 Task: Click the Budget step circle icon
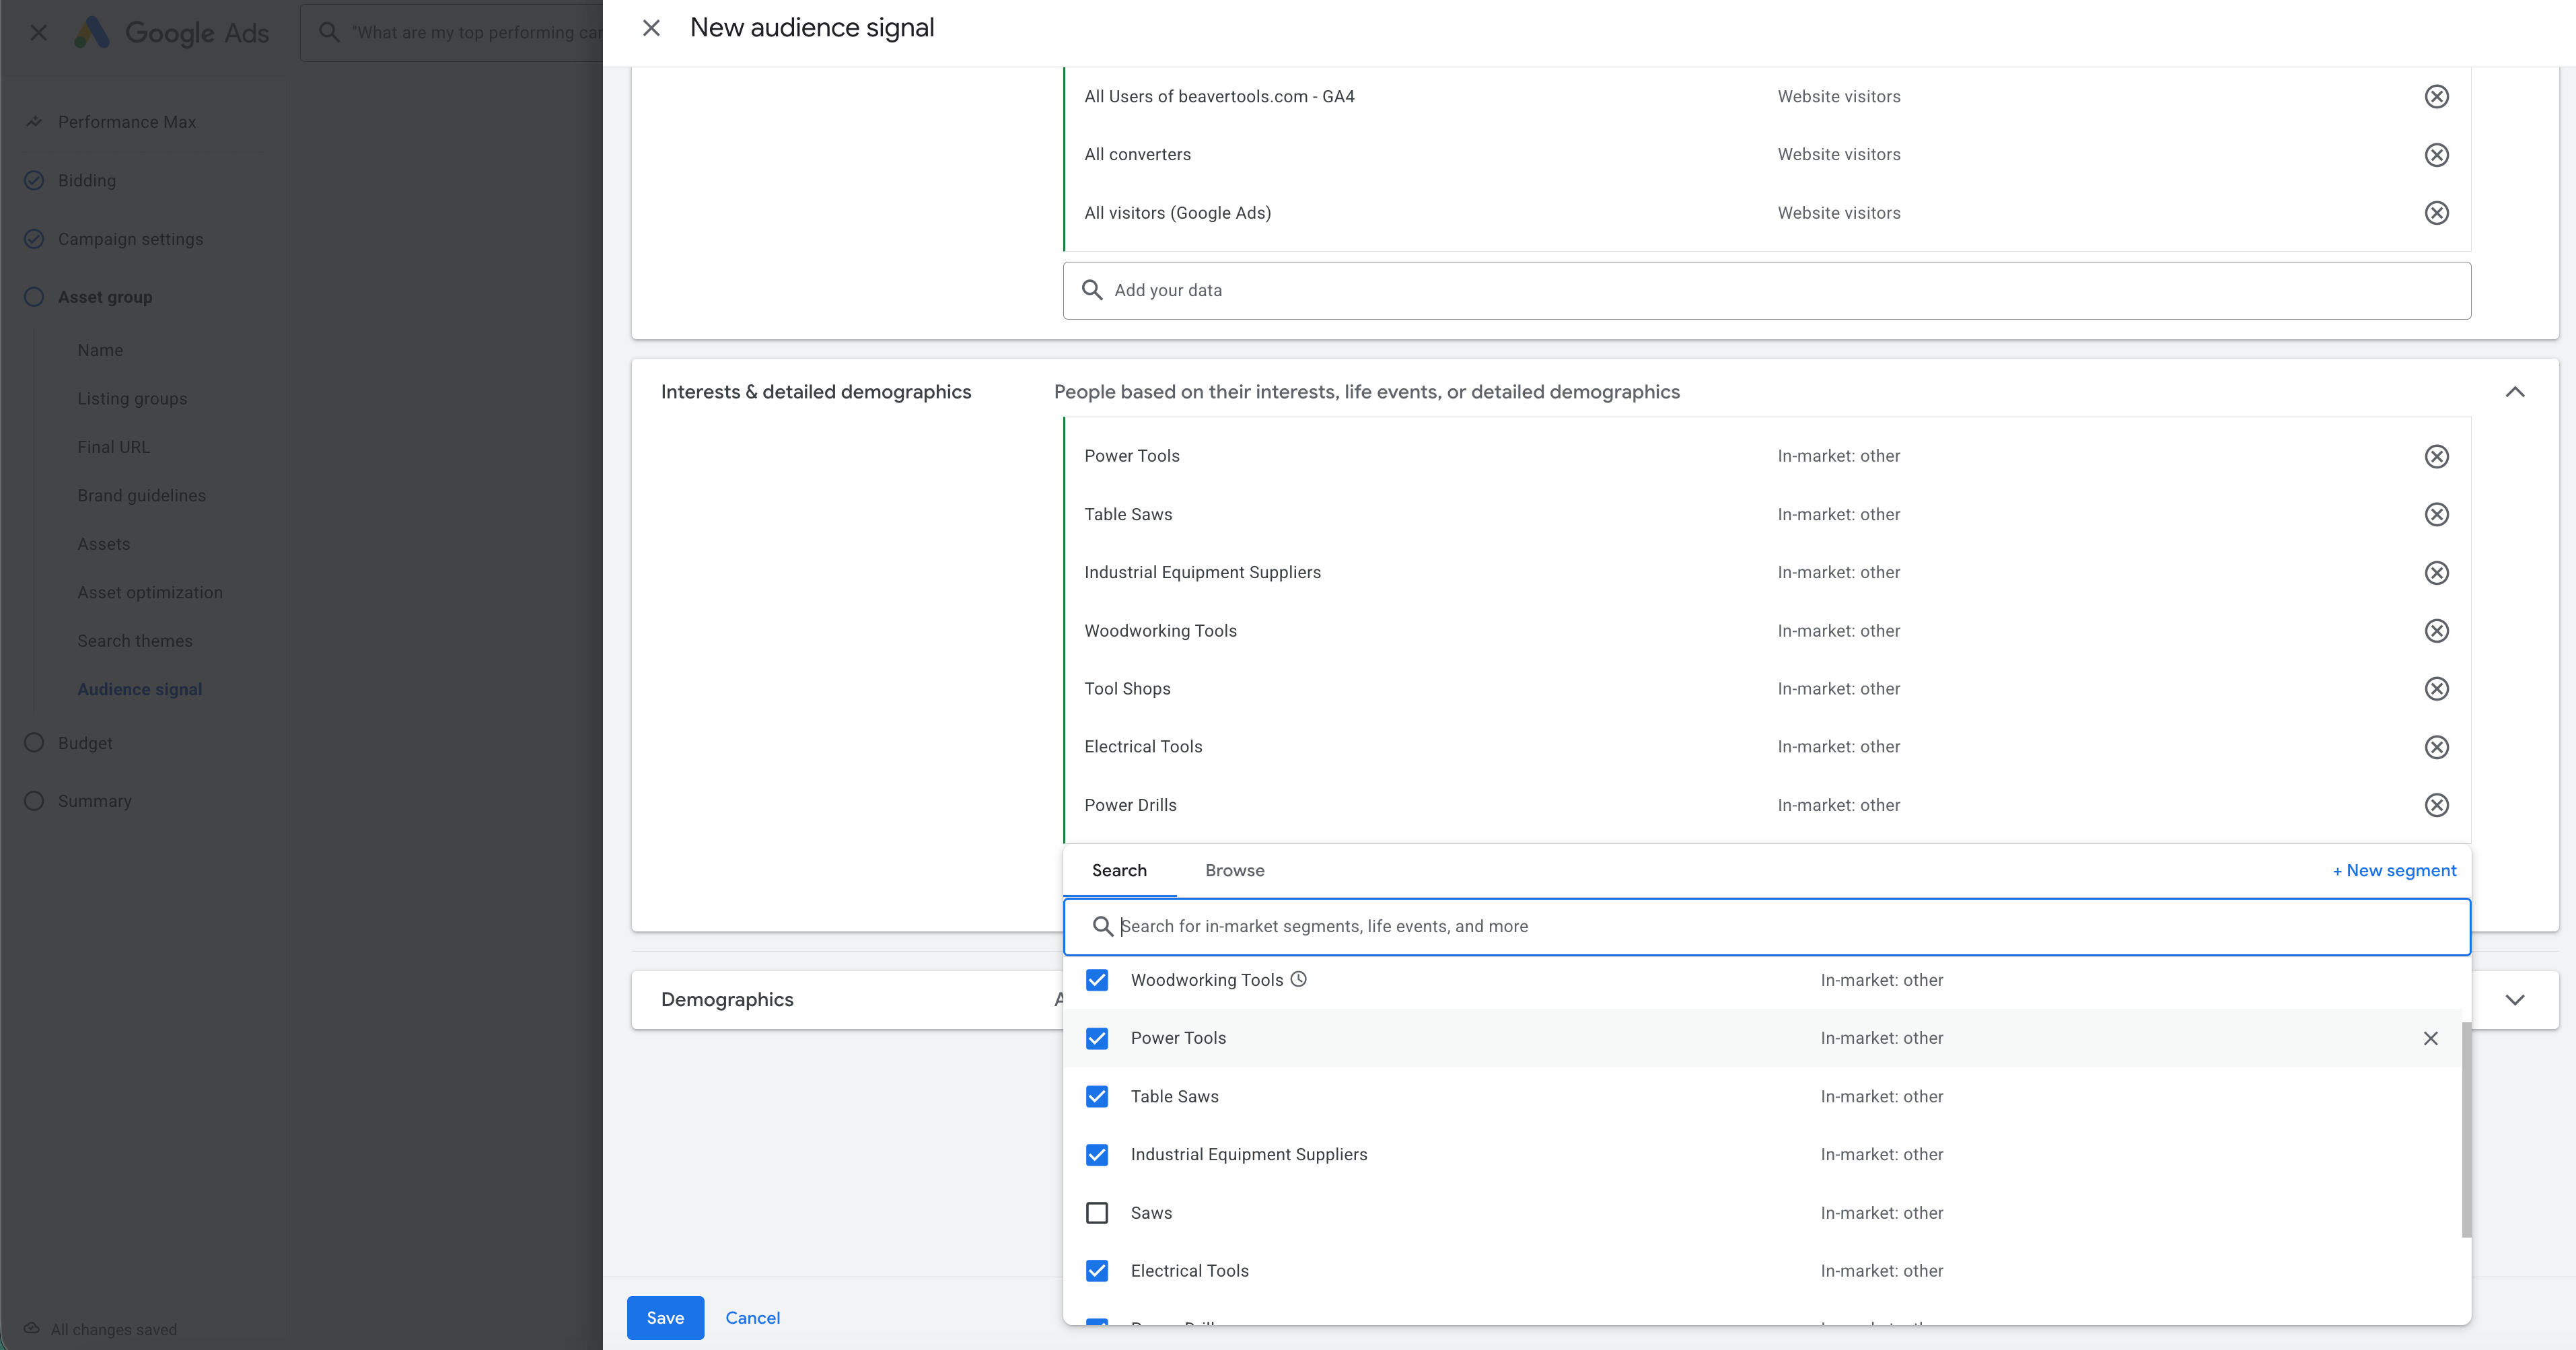(34, 743)
